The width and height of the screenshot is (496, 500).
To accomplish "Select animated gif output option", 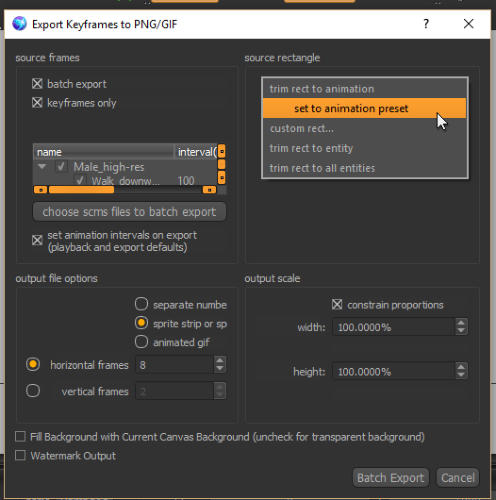I will 141,342.
